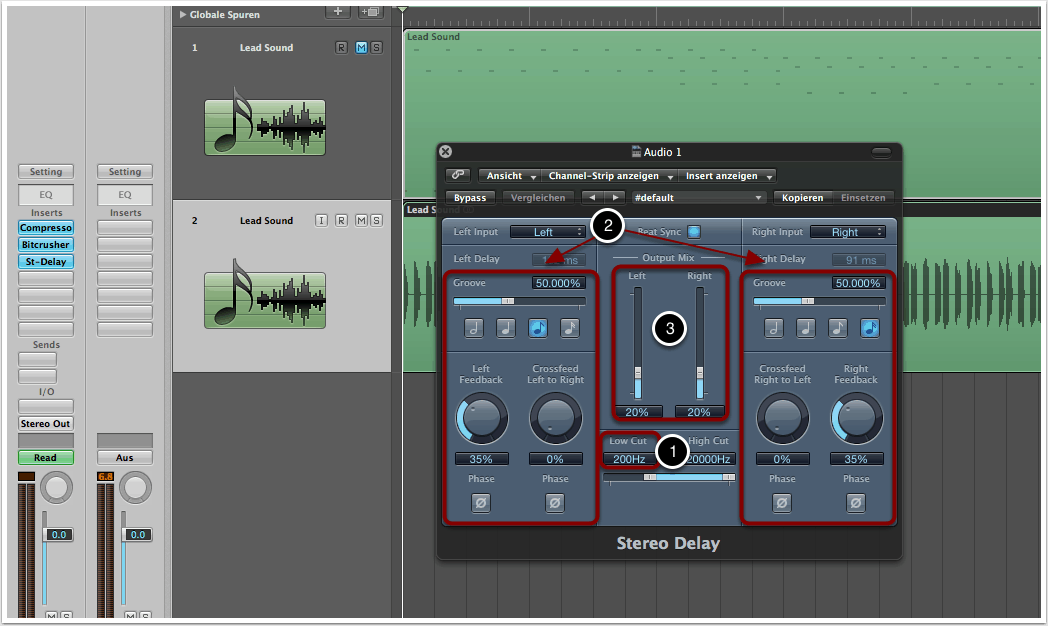This screenshot has width=1048, height=626.
Task: Select the first note value in left Groove section
Action: pyautogui.click(x=475, y=327)
